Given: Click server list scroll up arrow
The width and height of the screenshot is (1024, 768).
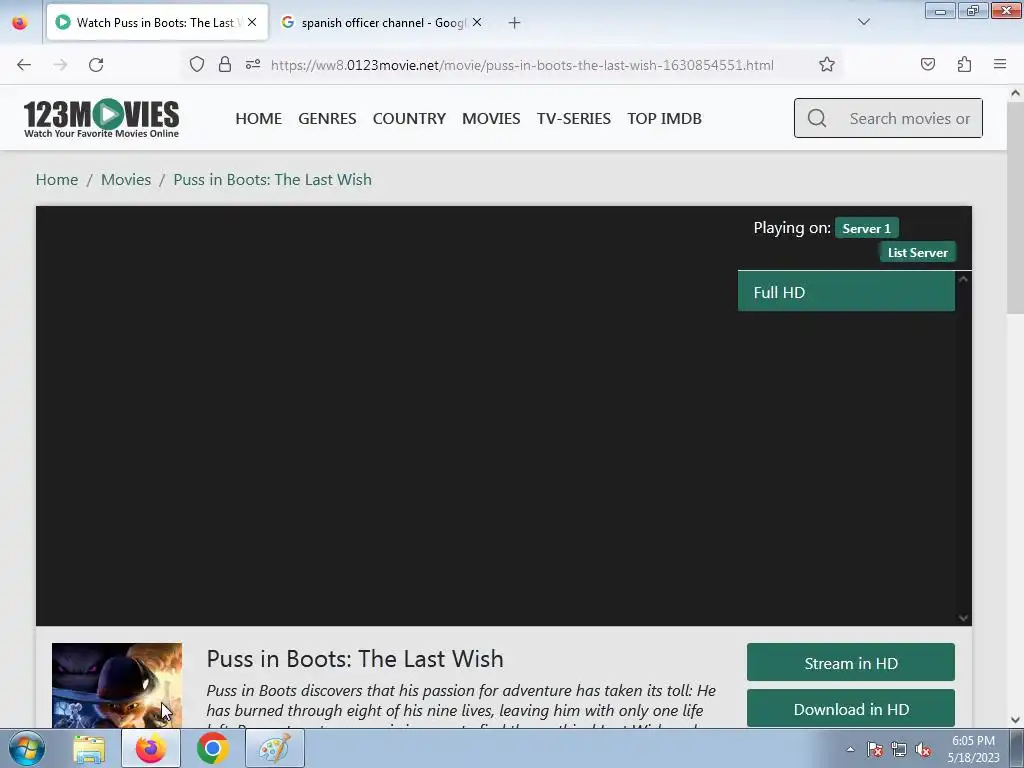Looking at the screenshot, I should pyautogui.click(x=963, y=280).
